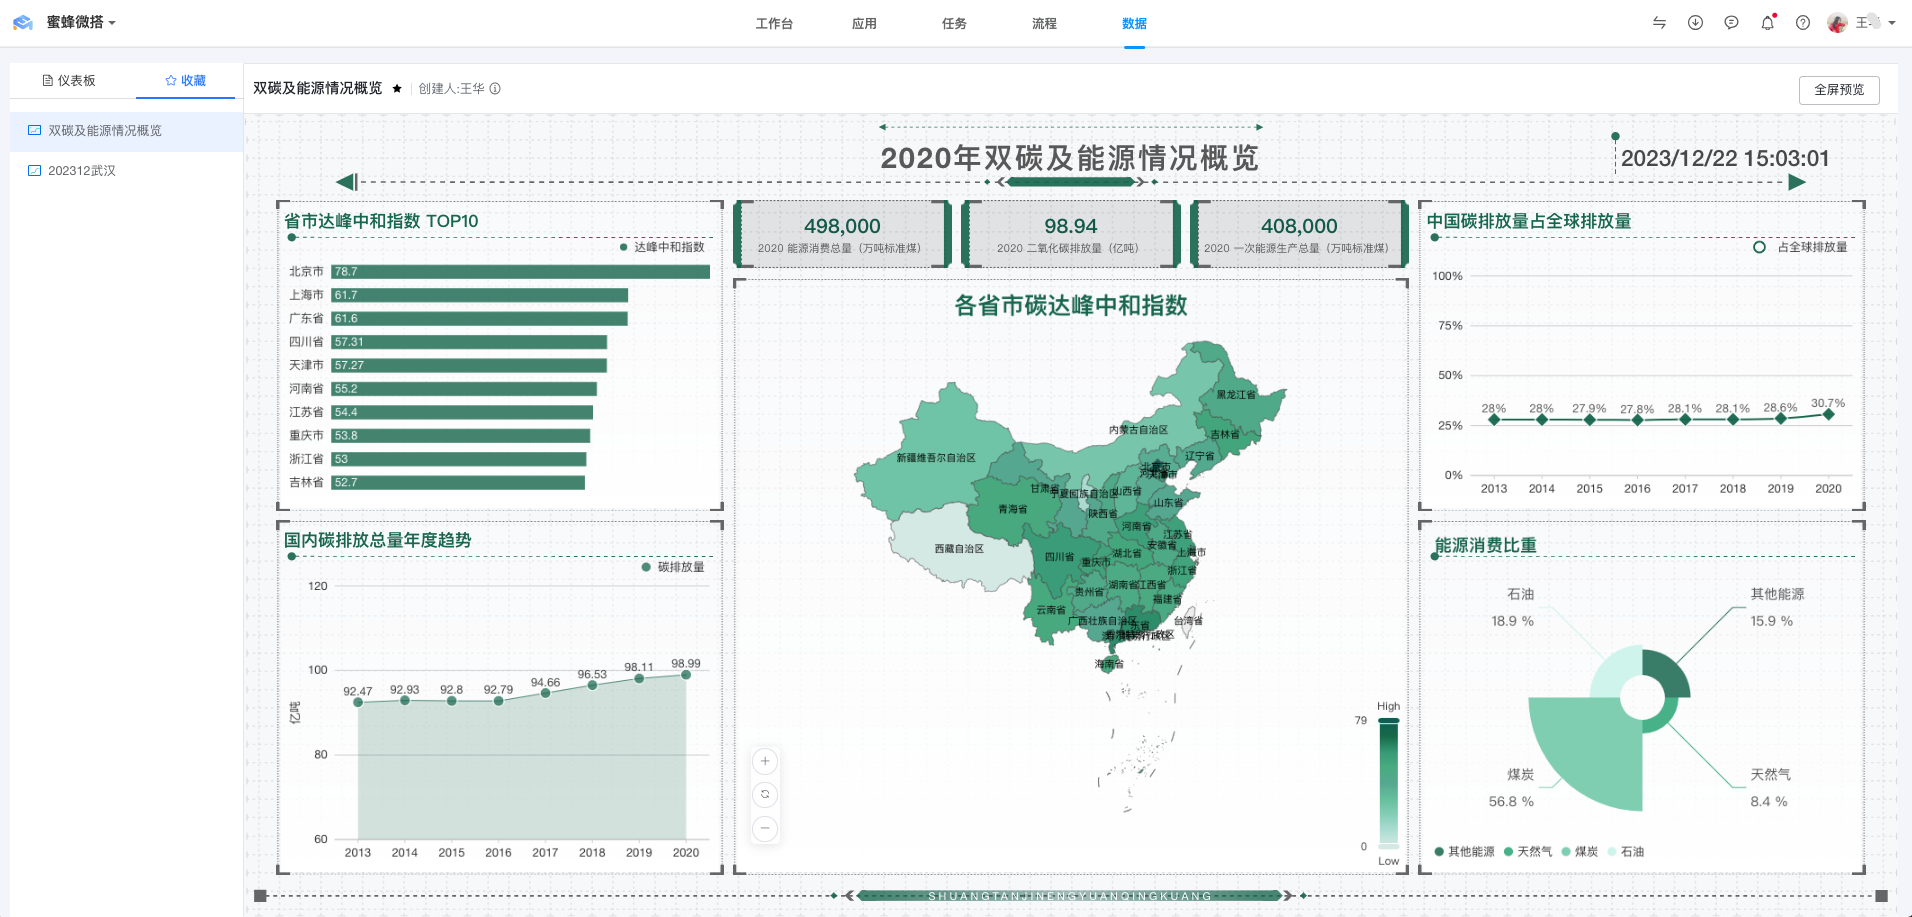Open the 流程 menu in top navigation
This screenshot has width=1912, height=917.
click(x=1044, y=24)
